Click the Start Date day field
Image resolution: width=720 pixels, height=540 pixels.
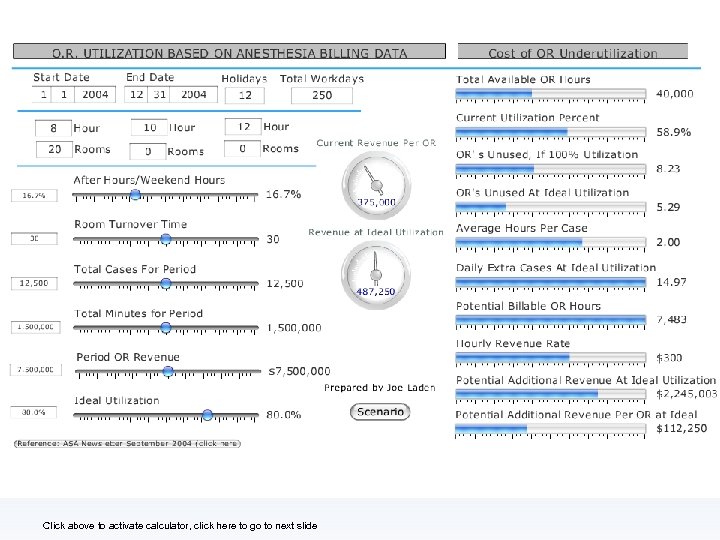tap(64, 95)
